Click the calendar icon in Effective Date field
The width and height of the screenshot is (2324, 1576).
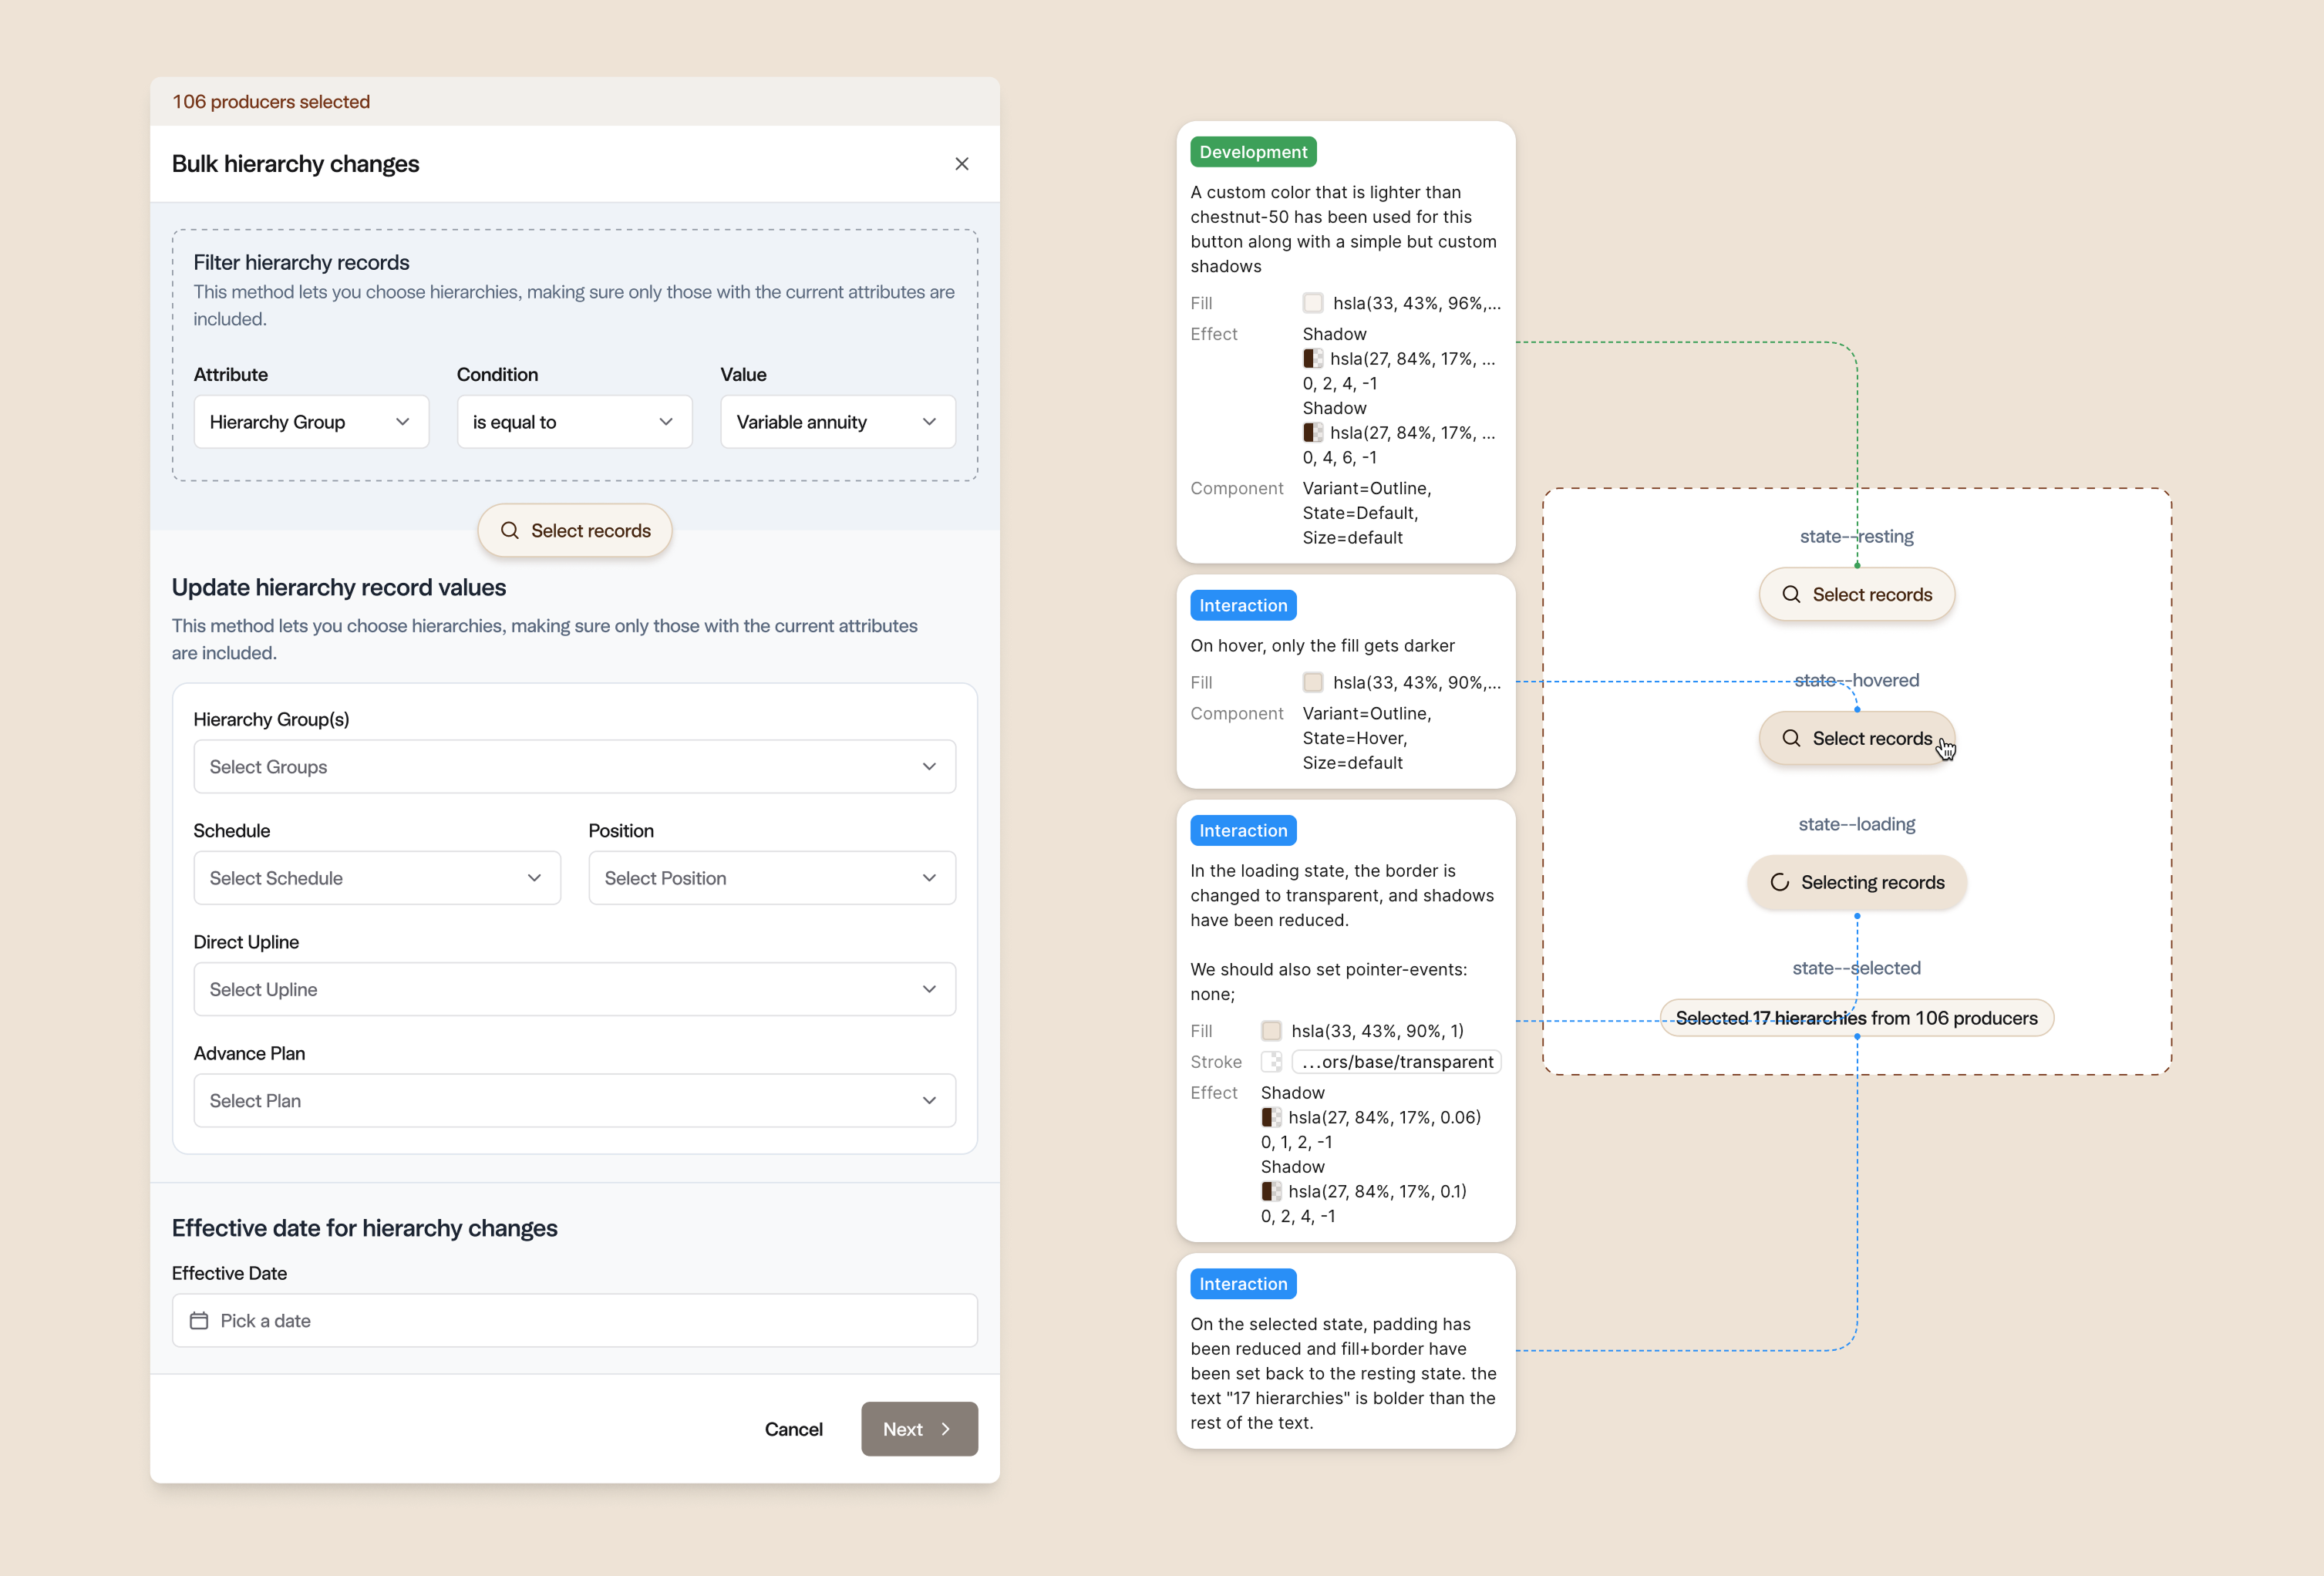(x=199, y=1321)
